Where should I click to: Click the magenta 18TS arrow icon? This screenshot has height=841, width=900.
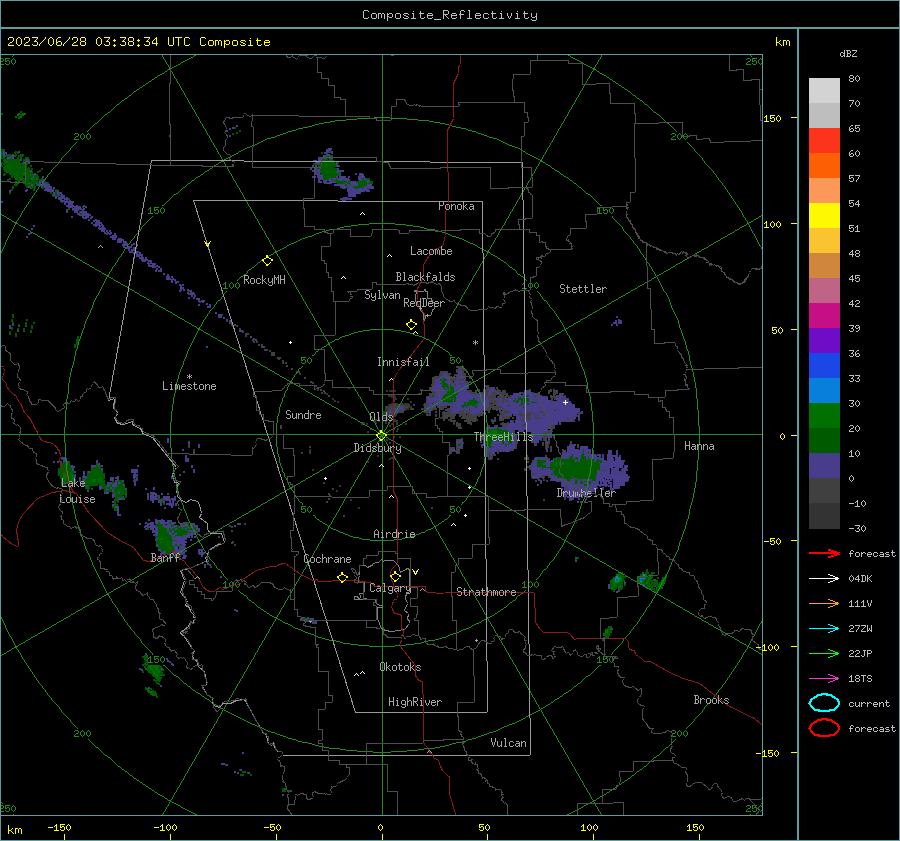coord(824,679)
